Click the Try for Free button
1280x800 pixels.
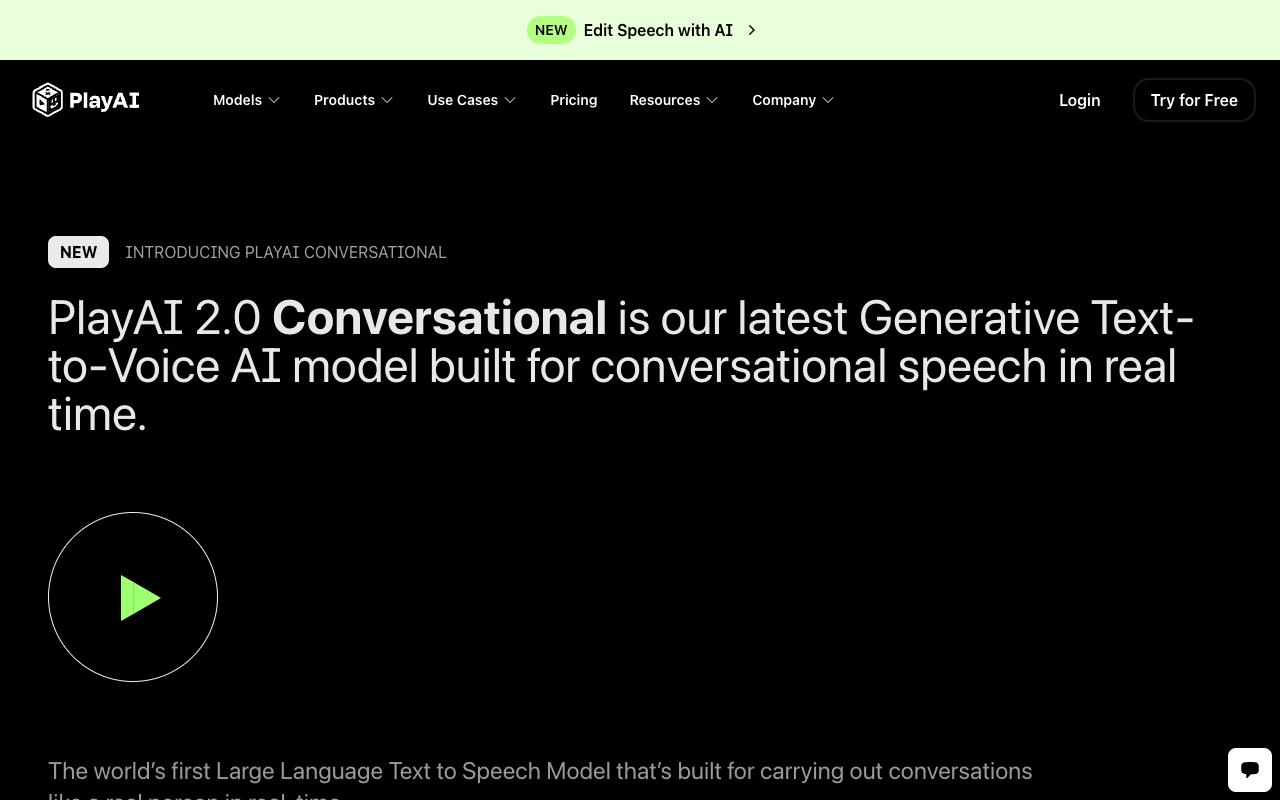tap(1194, 100)
